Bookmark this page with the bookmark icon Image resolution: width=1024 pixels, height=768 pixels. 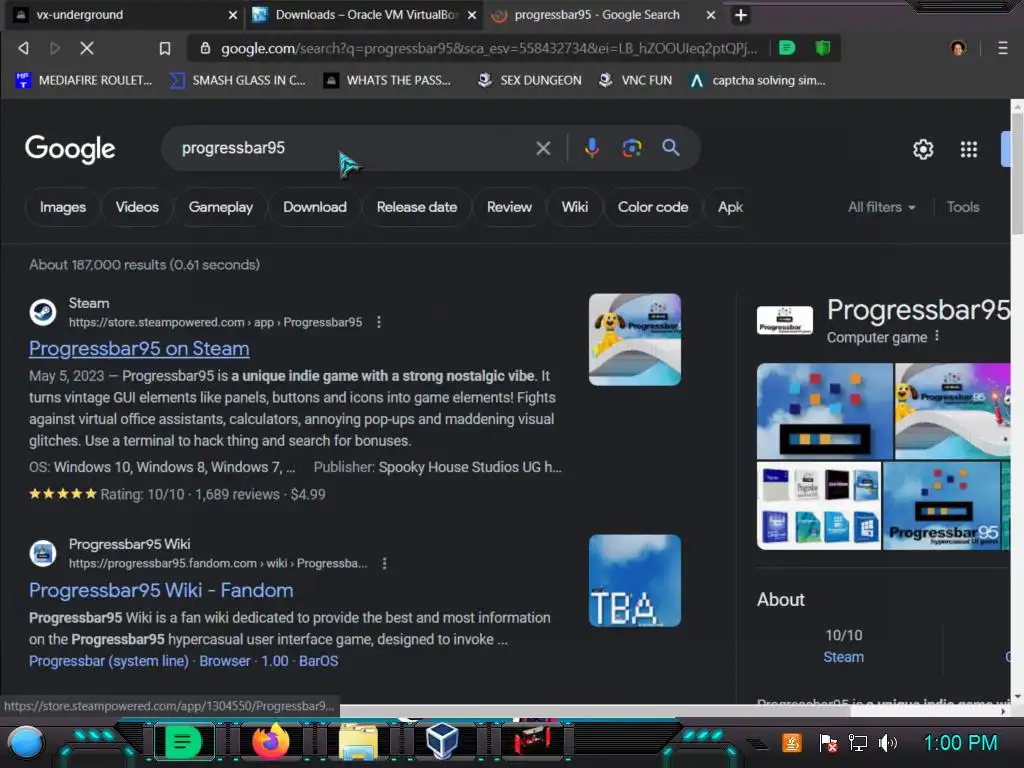[165, 48]
